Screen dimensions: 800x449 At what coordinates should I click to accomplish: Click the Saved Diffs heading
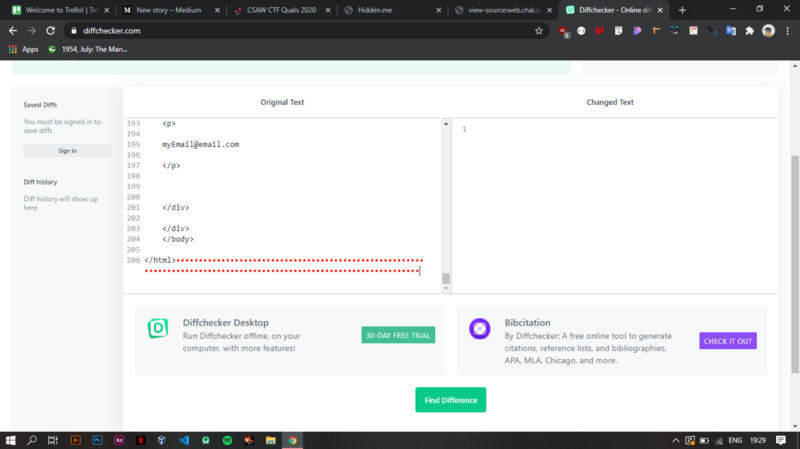[x=40, y=105]
